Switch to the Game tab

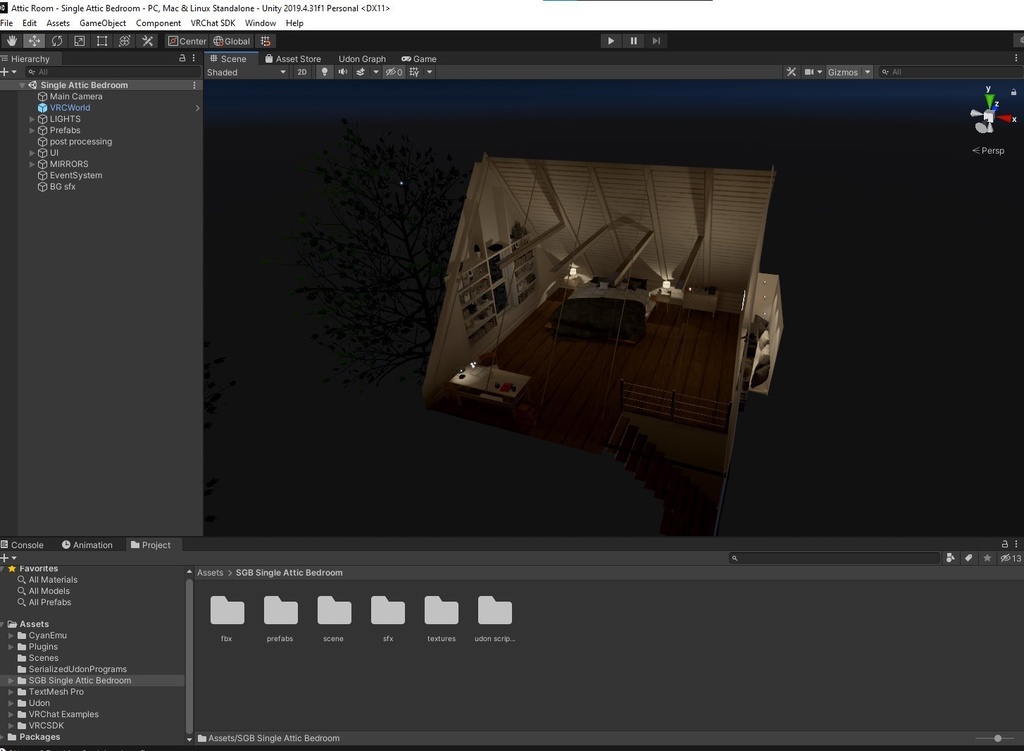[419, 58]
